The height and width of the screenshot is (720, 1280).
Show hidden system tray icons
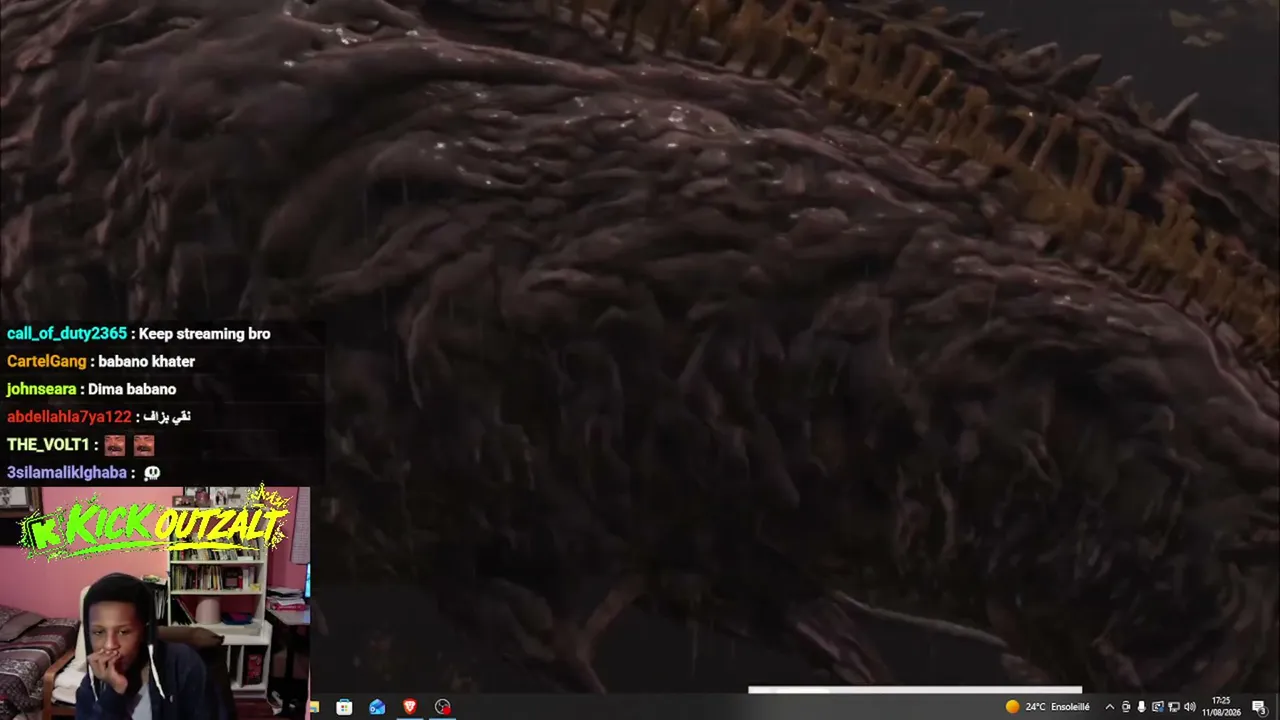coord(1109,707)
